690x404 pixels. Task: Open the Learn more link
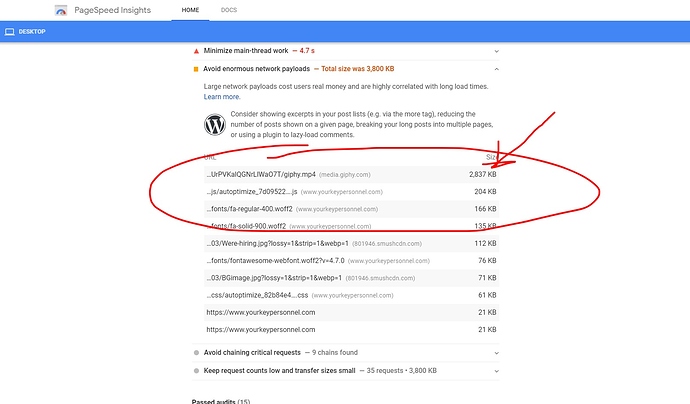(x=222, y=97)
